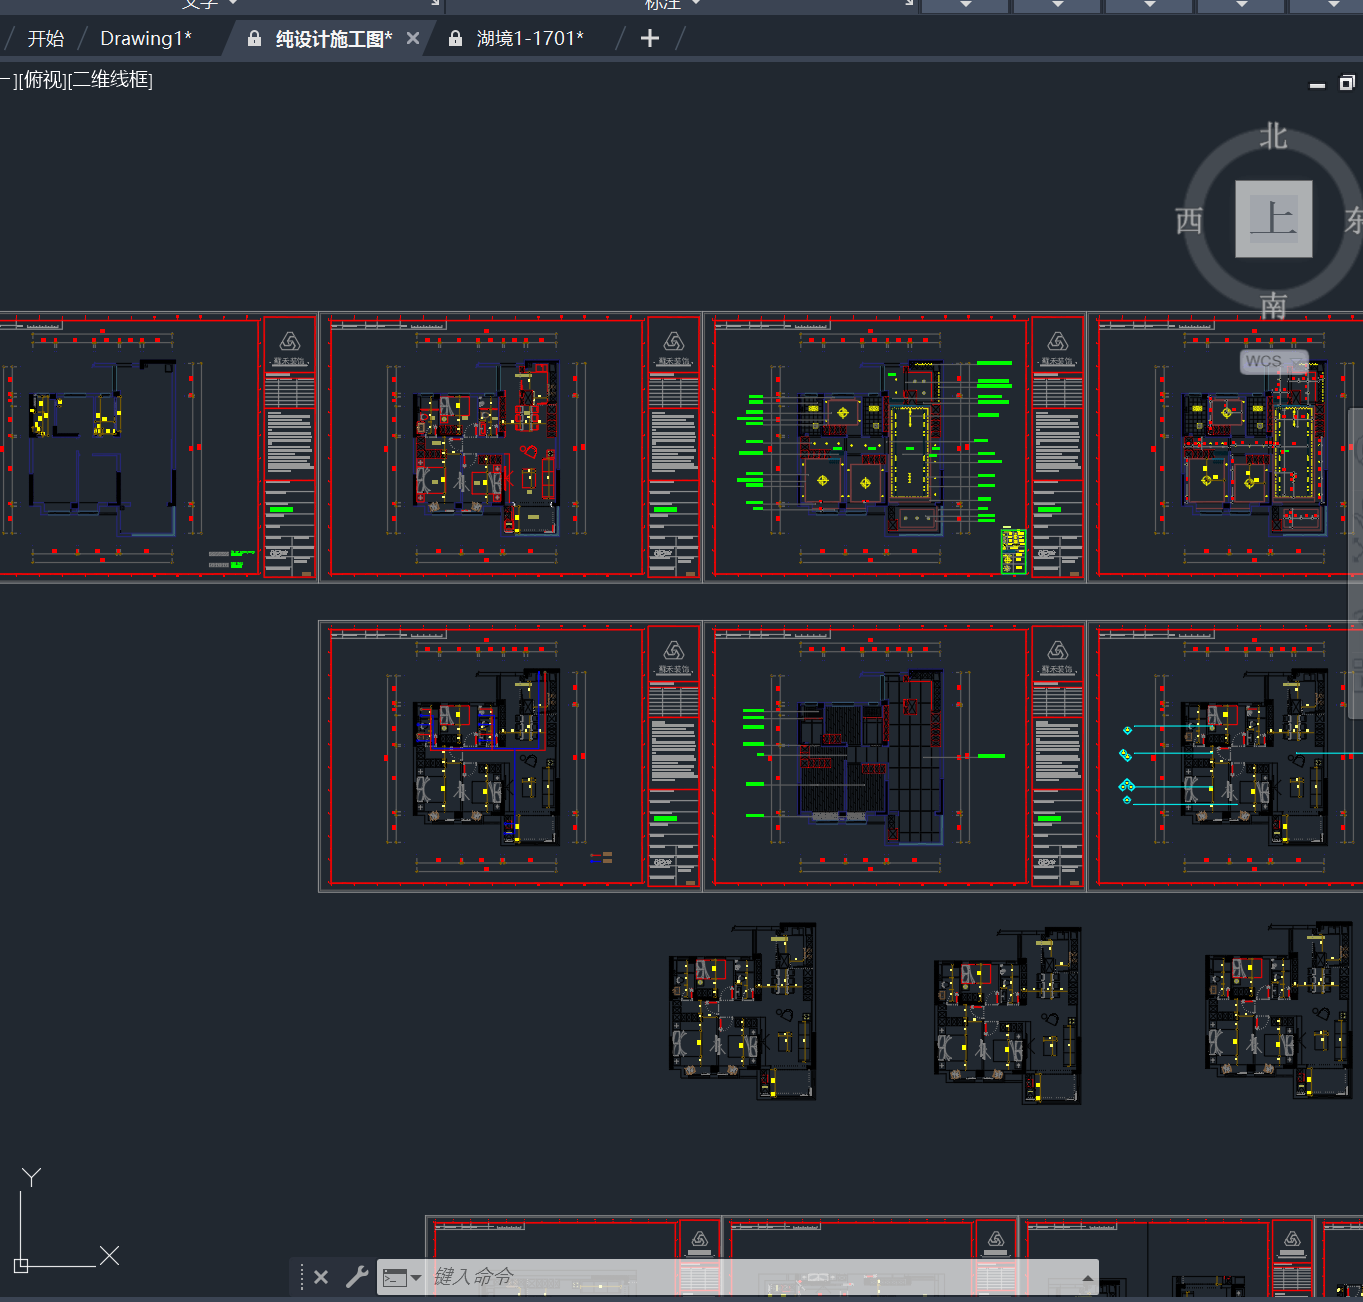
Task: Click 南 on the ViewCube compass
Action: coord(1273,304)
